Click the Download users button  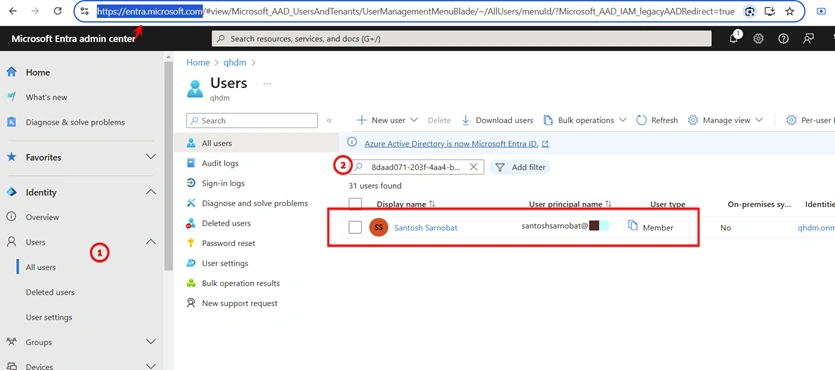(x=497, y=120)
